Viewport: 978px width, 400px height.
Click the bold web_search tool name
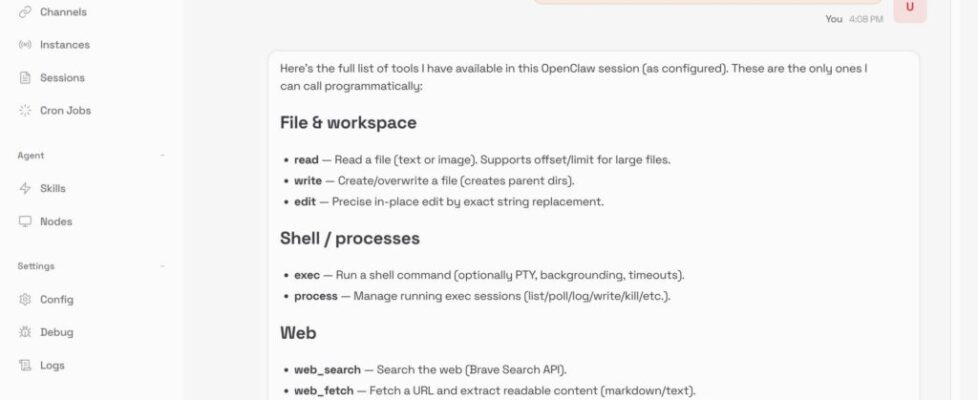pos(327,370)
